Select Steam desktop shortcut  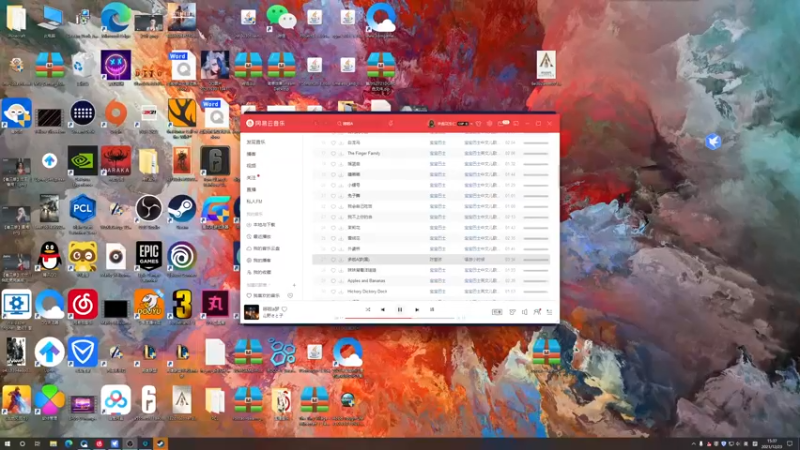point(182,211)
